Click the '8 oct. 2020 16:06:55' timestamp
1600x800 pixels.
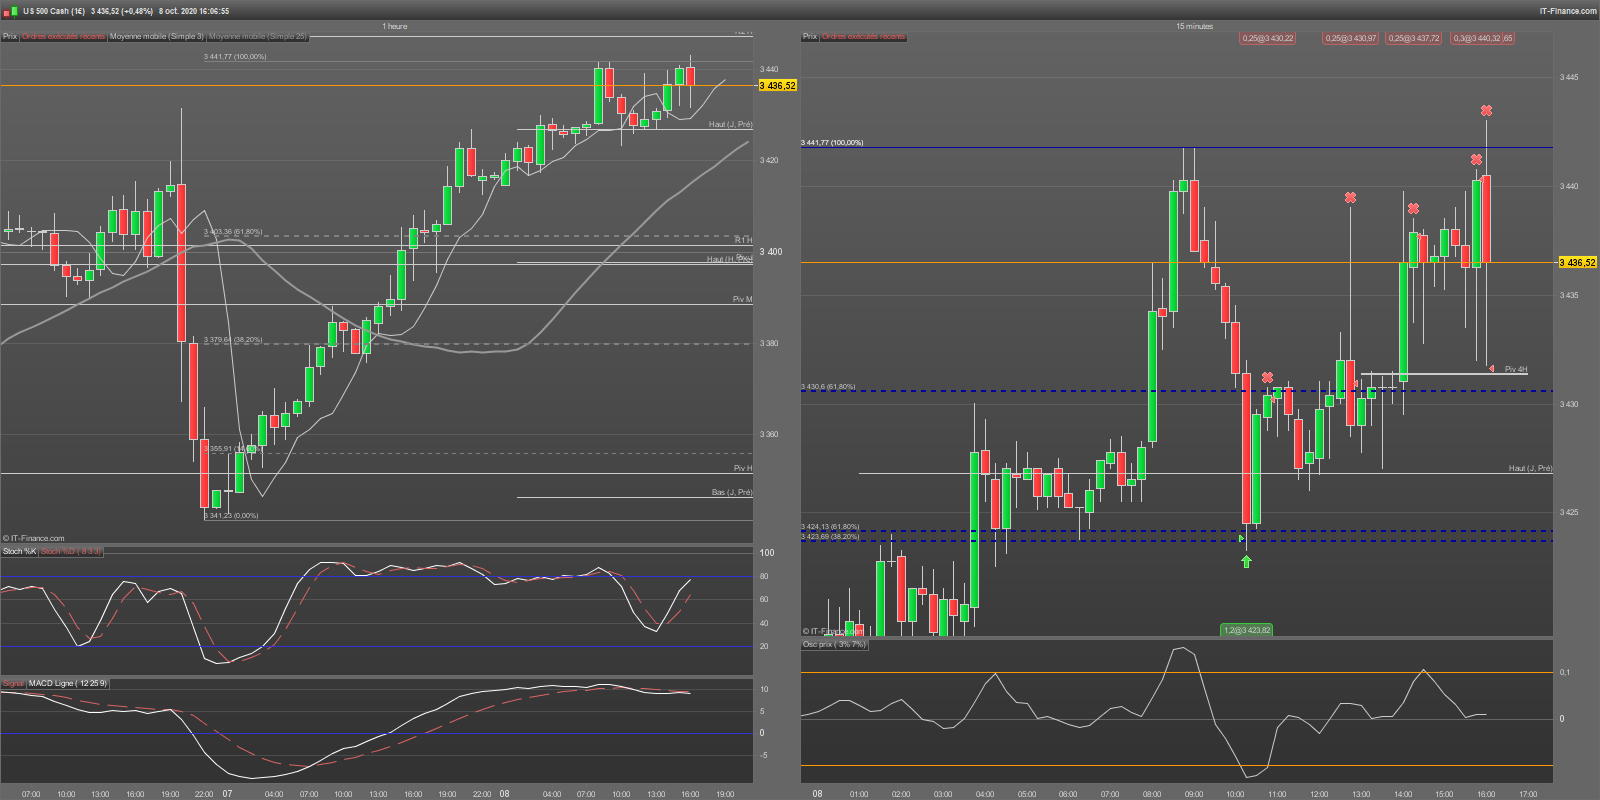pyautogui.click(x=194, y=11)
